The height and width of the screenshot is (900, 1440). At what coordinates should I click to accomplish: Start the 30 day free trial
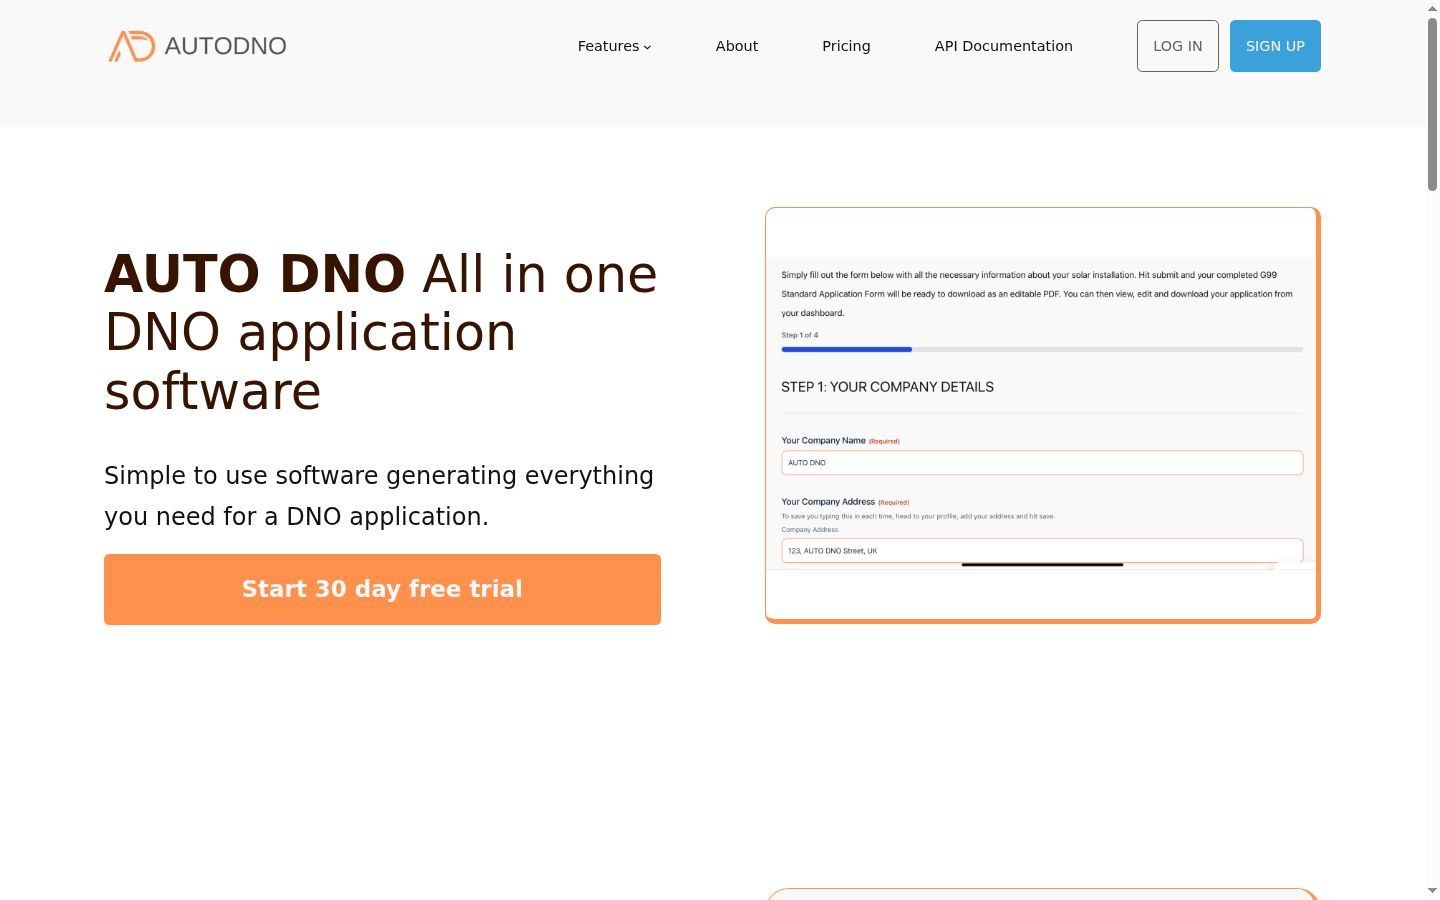tap(382, 589)
